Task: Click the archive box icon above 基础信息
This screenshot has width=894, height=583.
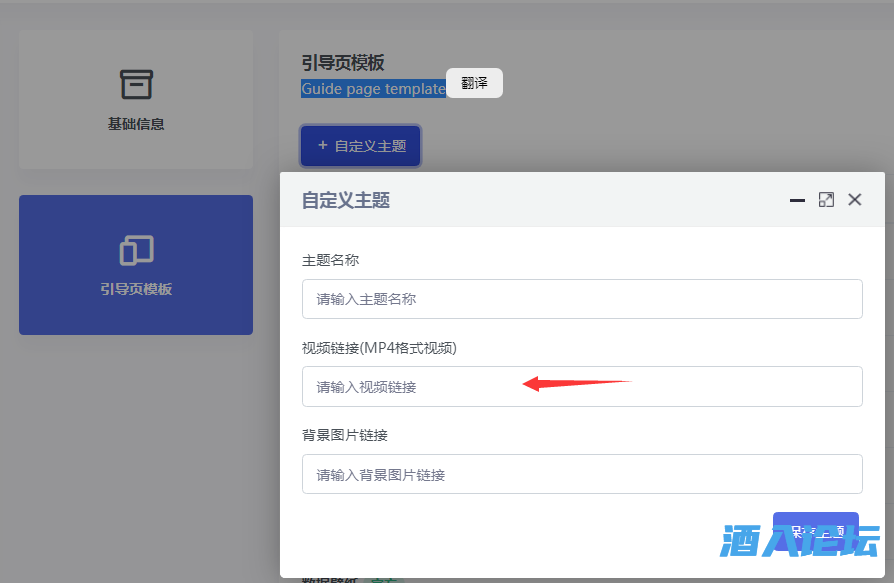Action: point(135,83)
